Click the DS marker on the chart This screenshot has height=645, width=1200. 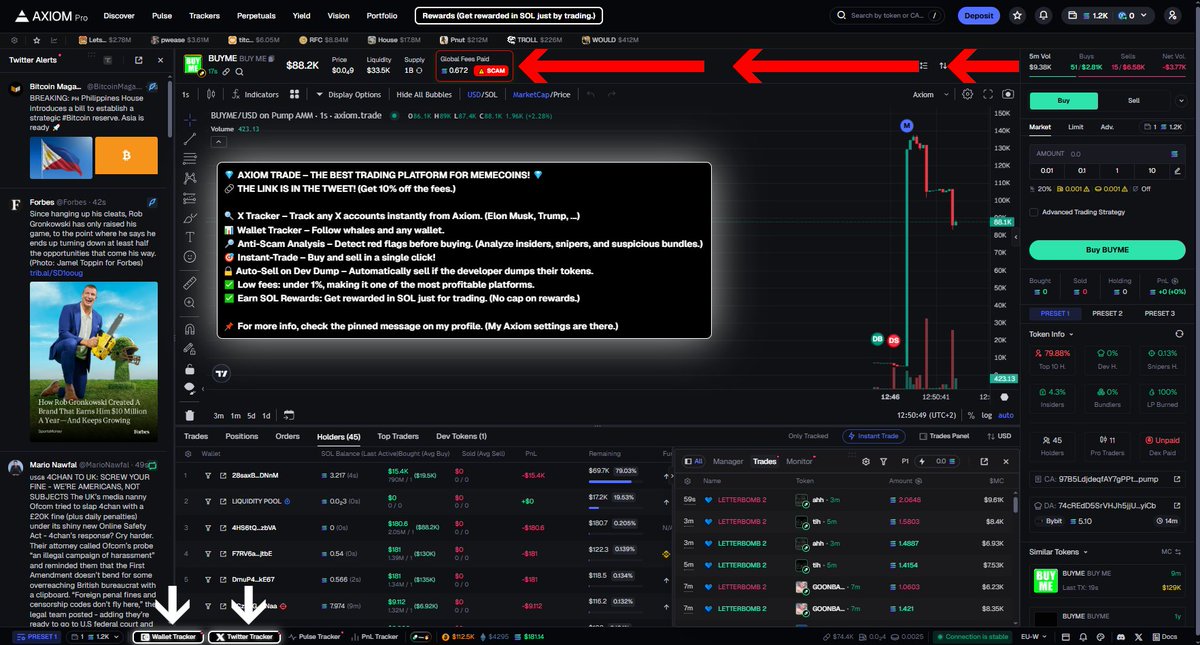coord(894,341)
